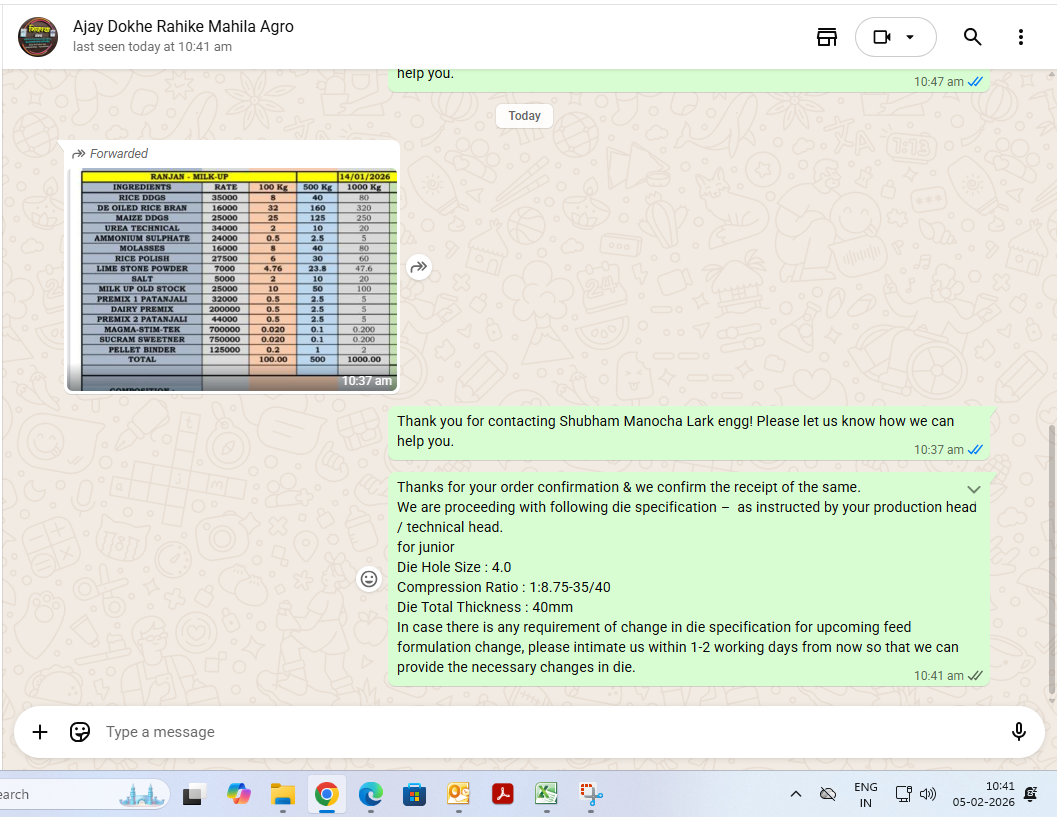The image size is (1057, 817).
Task: Click the plus attach icon
Action: tap(40, 732)
